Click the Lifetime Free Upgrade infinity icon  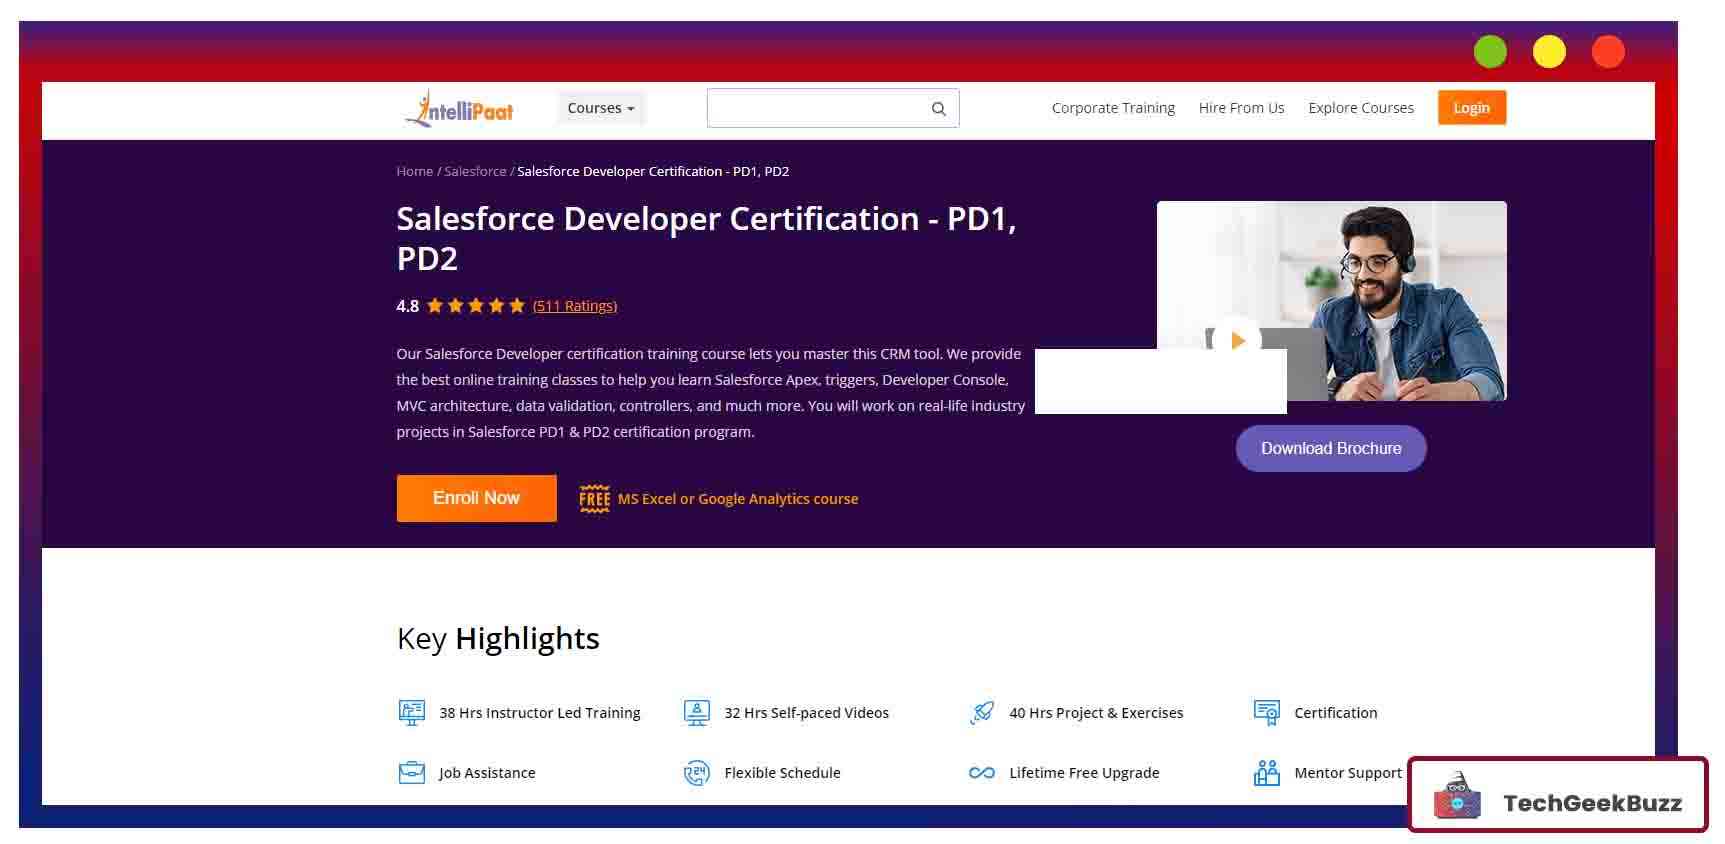point(982,773)
